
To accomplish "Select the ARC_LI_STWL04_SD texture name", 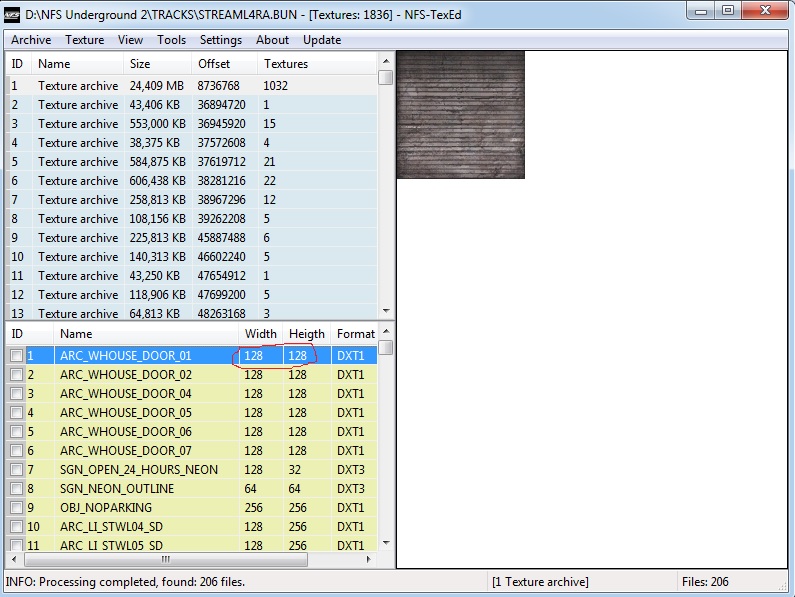I will coord(111,527).
